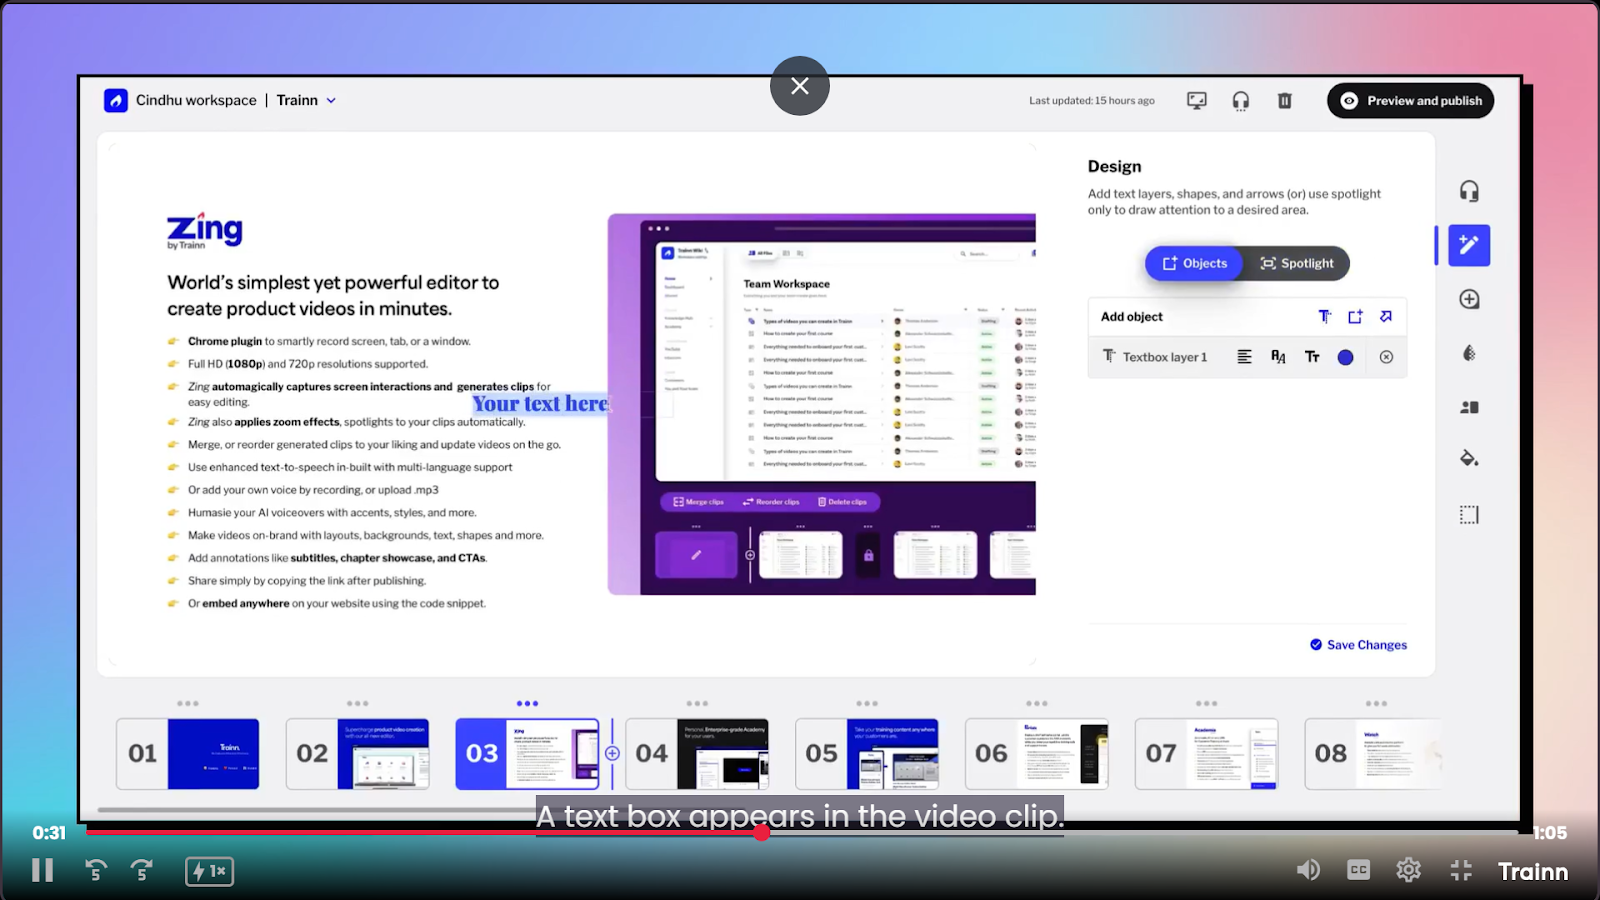Image resolution: width=1600 pixels, height=900 pixels.
Task: Click Save Changes
Action: [x=1358, y=645]
